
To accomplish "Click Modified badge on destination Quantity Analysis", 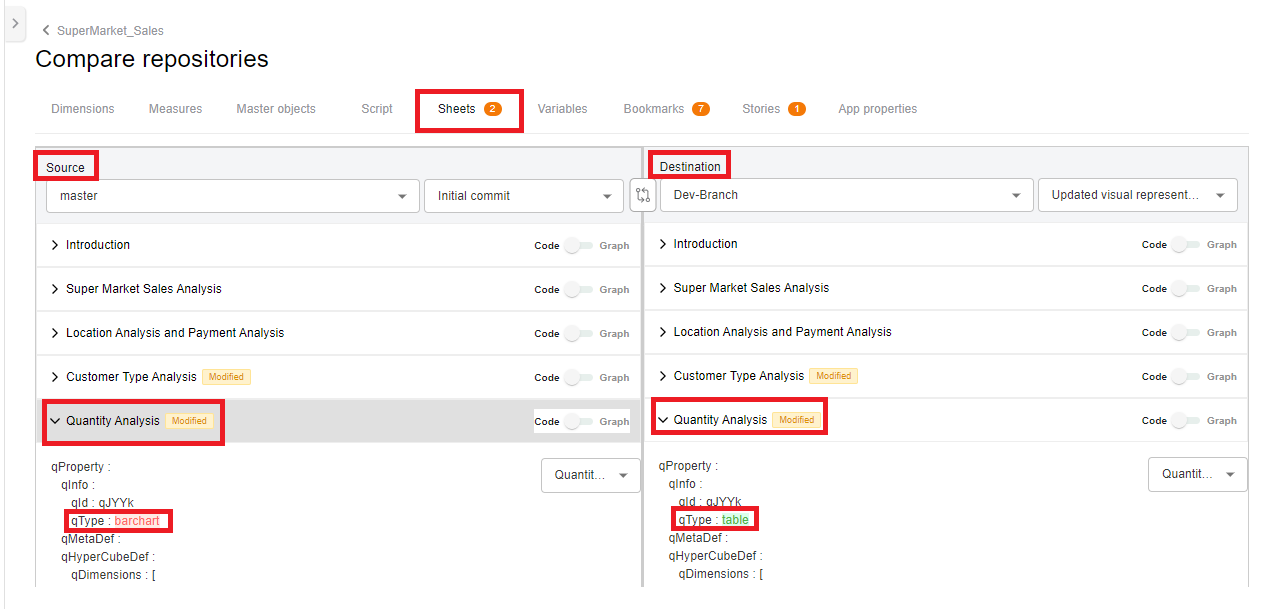I will point(796,420).
